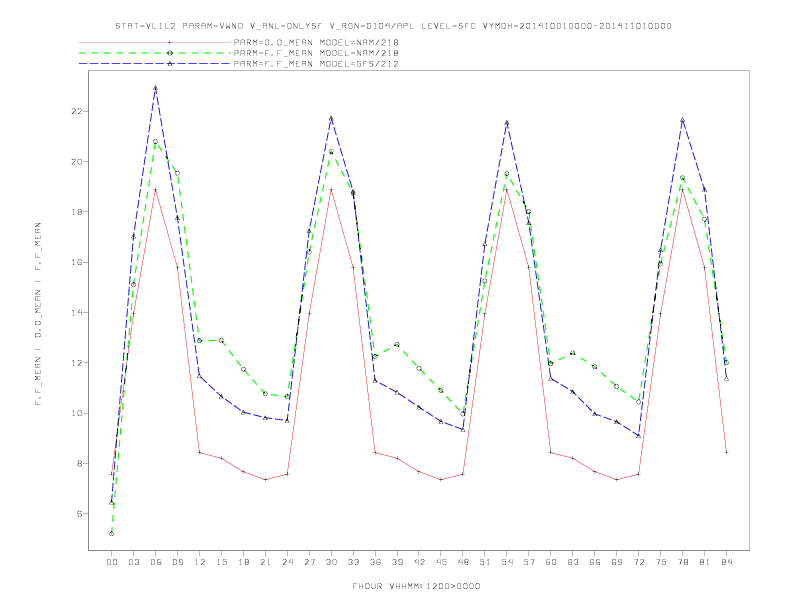The width and height of the screenshot is (792, 612).
Task: Click the plus marker on red legend line
Action: 170,42
